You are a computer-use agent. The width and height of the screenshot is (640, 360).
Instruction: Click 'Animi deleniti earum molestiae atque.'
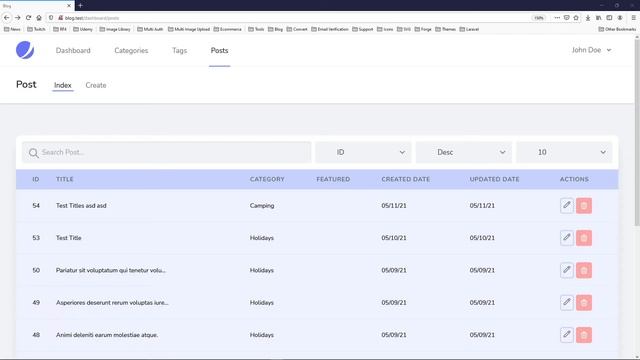[x=107, y=335]
